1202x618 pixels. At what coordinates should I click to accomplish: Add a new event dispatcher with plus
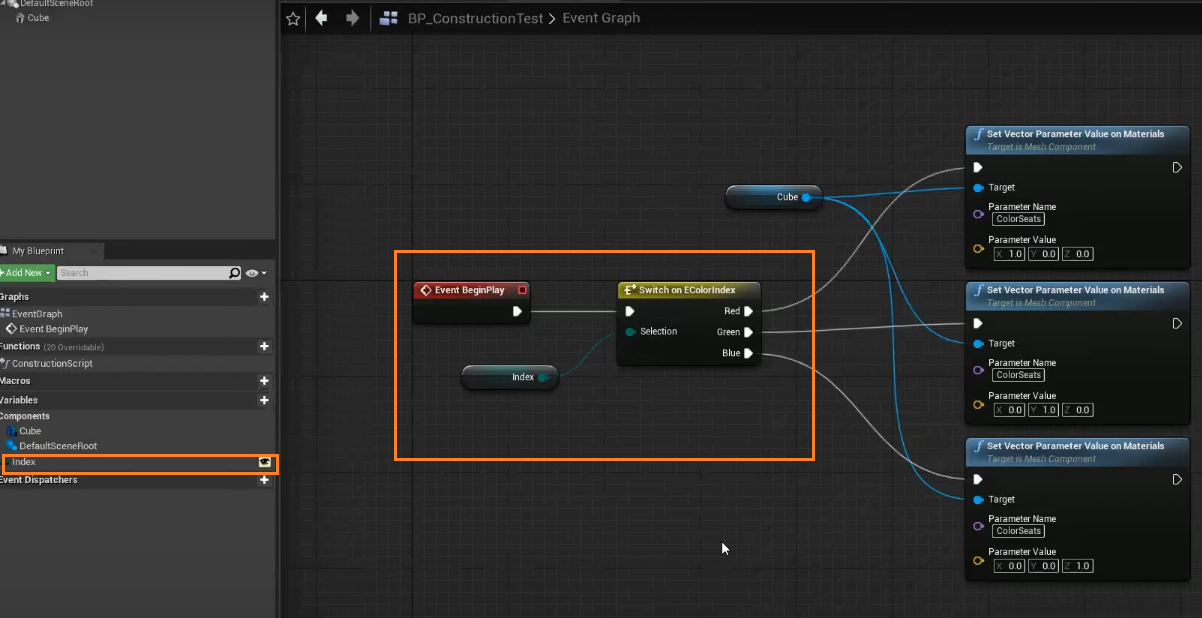[264, 480]
